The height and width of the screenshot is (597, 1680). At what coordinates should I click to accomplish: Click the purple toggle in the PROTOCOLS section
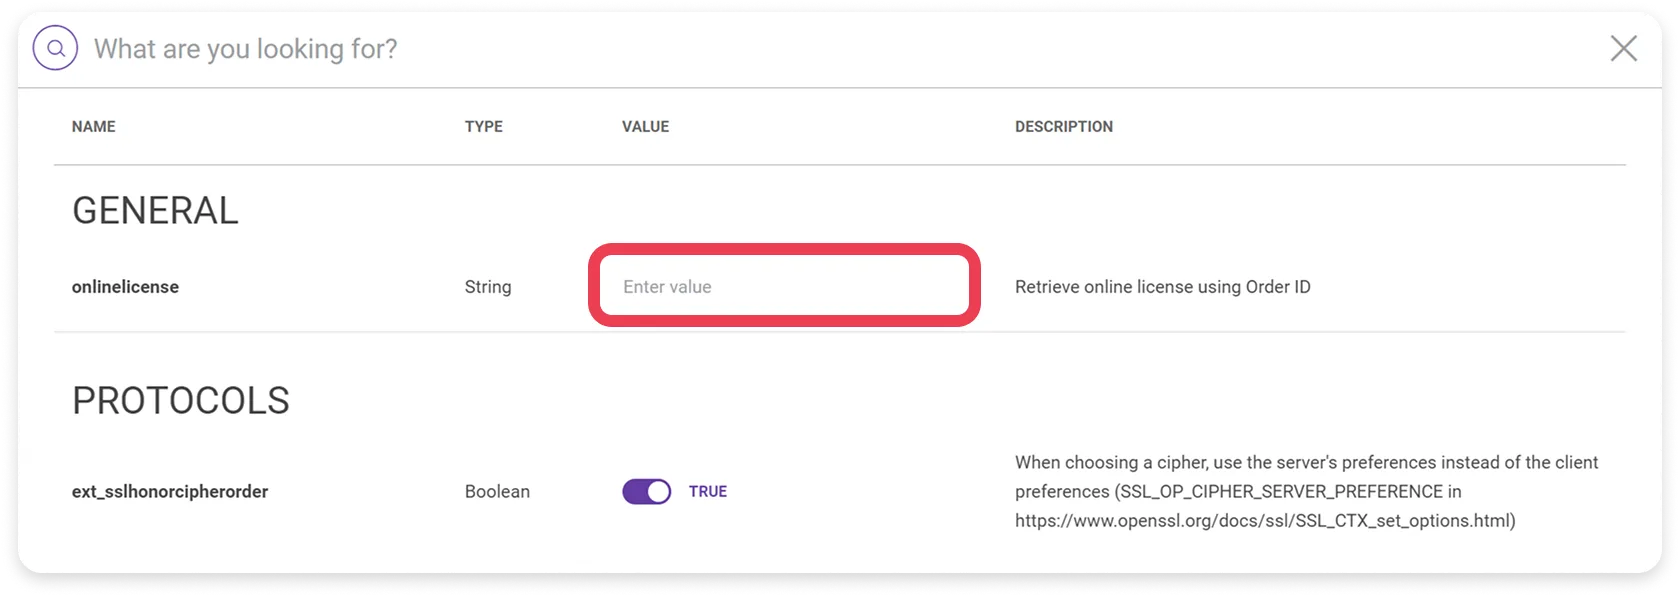coord(646,491)
